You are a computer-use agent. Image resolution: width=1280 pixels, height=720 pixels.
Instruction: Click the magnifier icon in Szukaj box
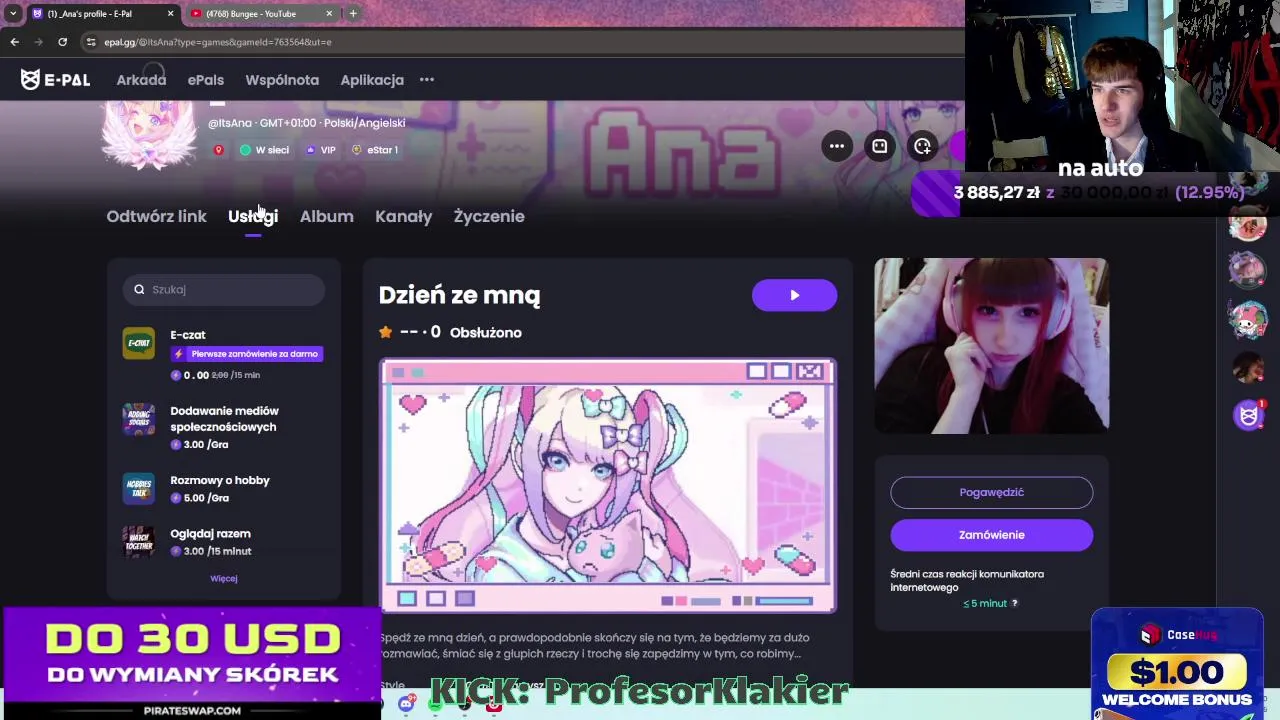click(140, 289)
